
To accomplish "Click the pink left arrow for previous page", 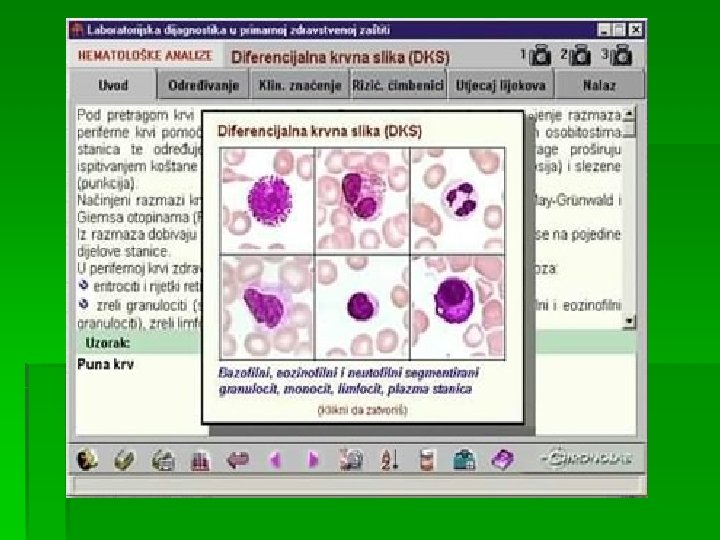I will 276,459.
